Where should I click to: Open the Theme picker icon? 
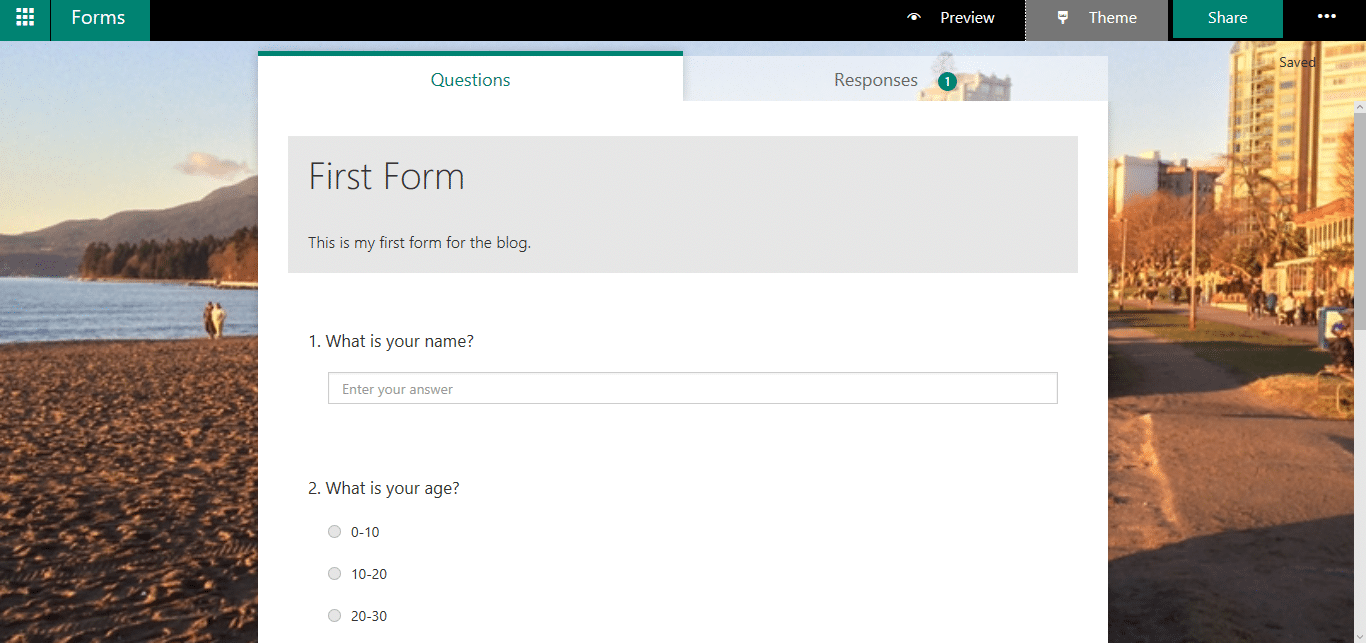1063,17
